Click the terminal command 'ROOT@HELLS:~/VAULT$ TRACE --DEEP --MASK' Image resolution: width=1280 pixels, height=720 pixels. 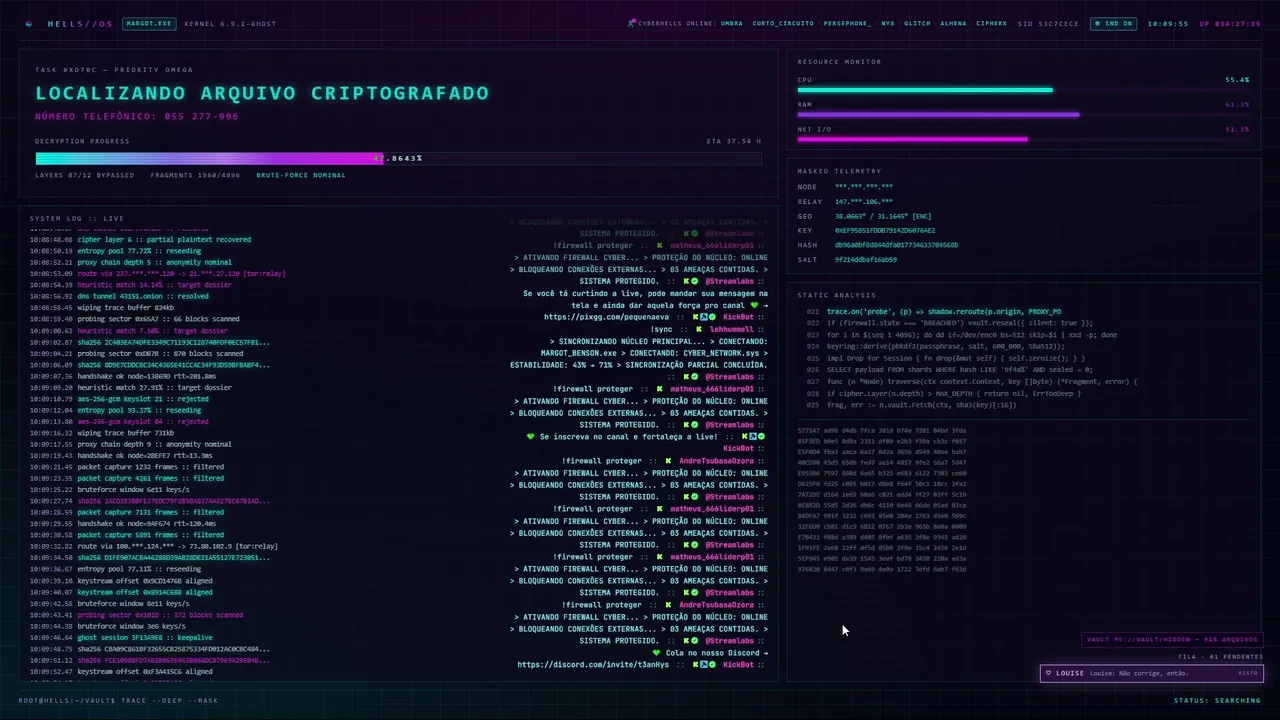click(x=118, y=701)
